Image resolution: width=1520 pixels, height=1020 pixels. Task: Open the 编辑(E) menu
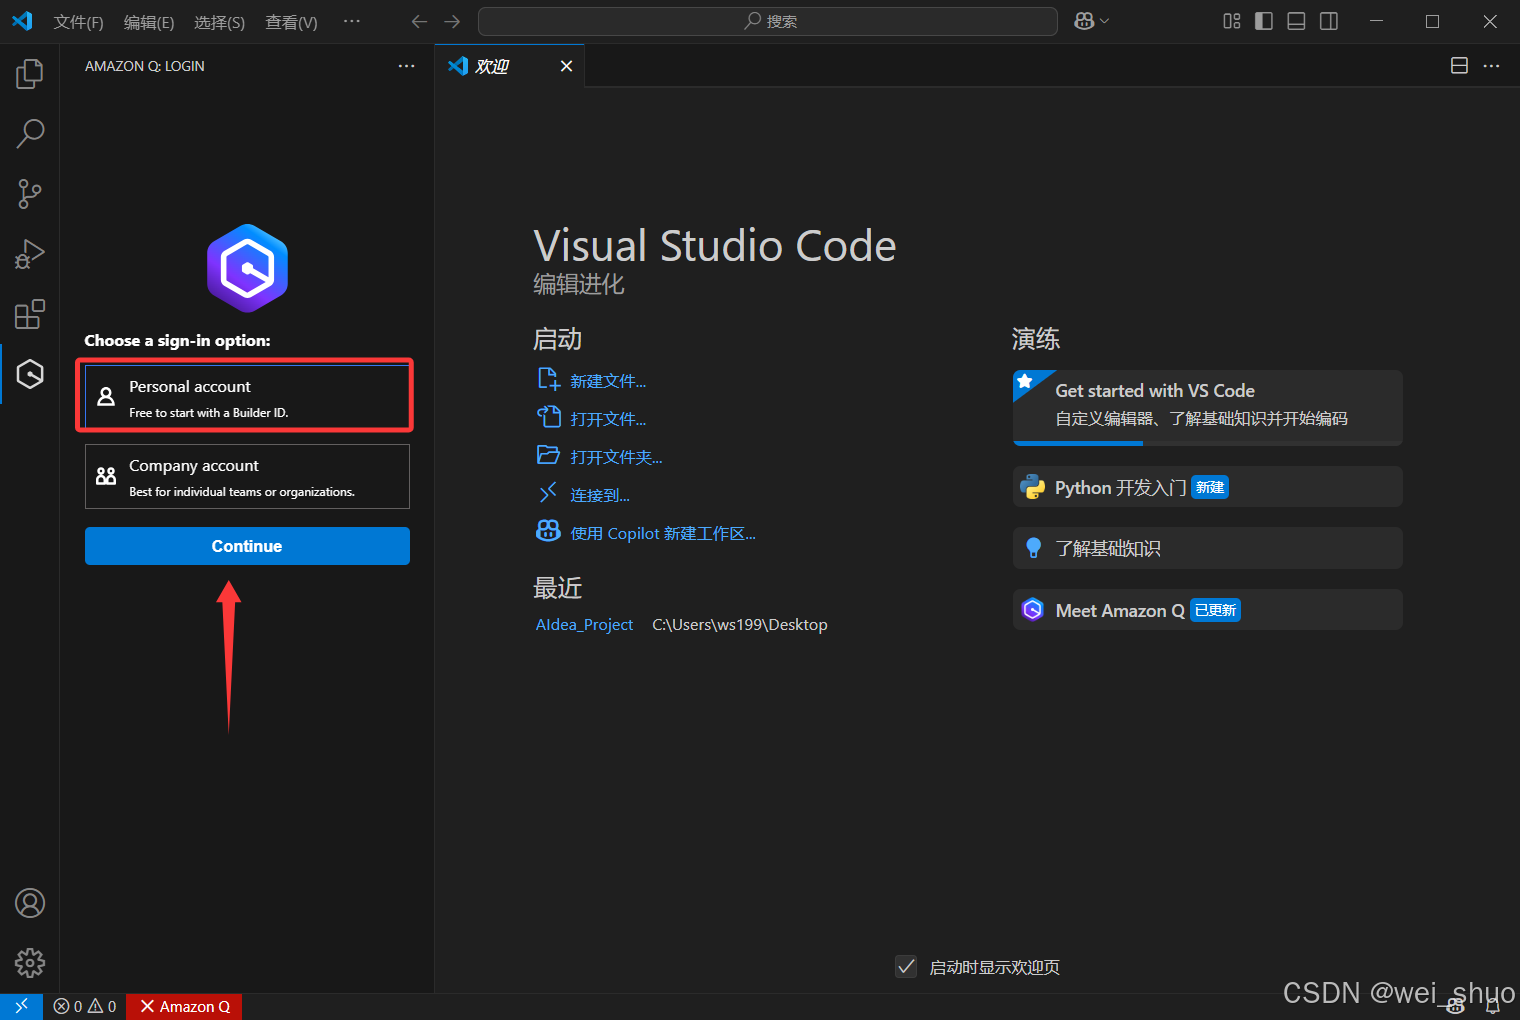pyautogui.click(x=149, y=22)
